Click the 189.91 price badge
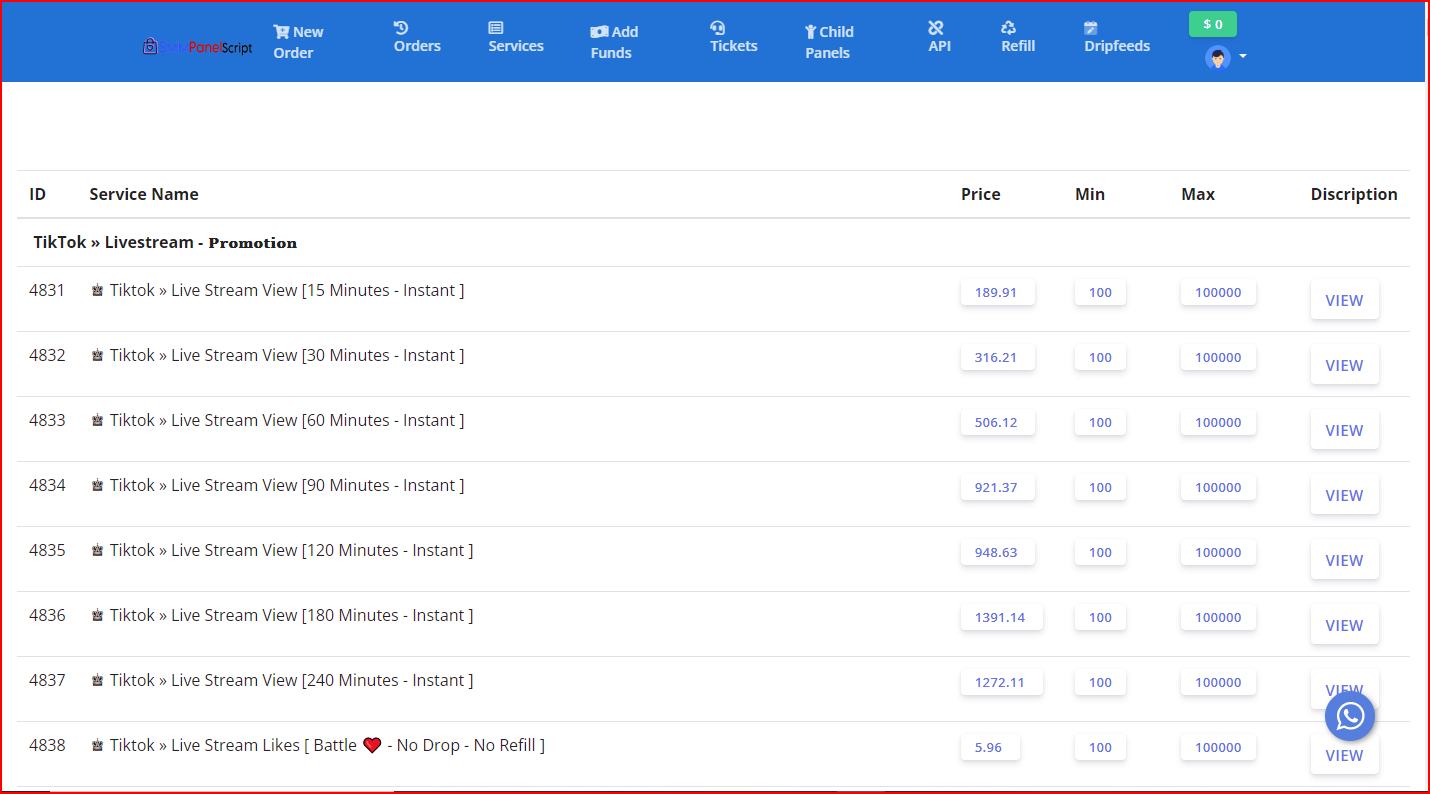The height and width of the screenshot is (794, 1430). tap(996, 293)
